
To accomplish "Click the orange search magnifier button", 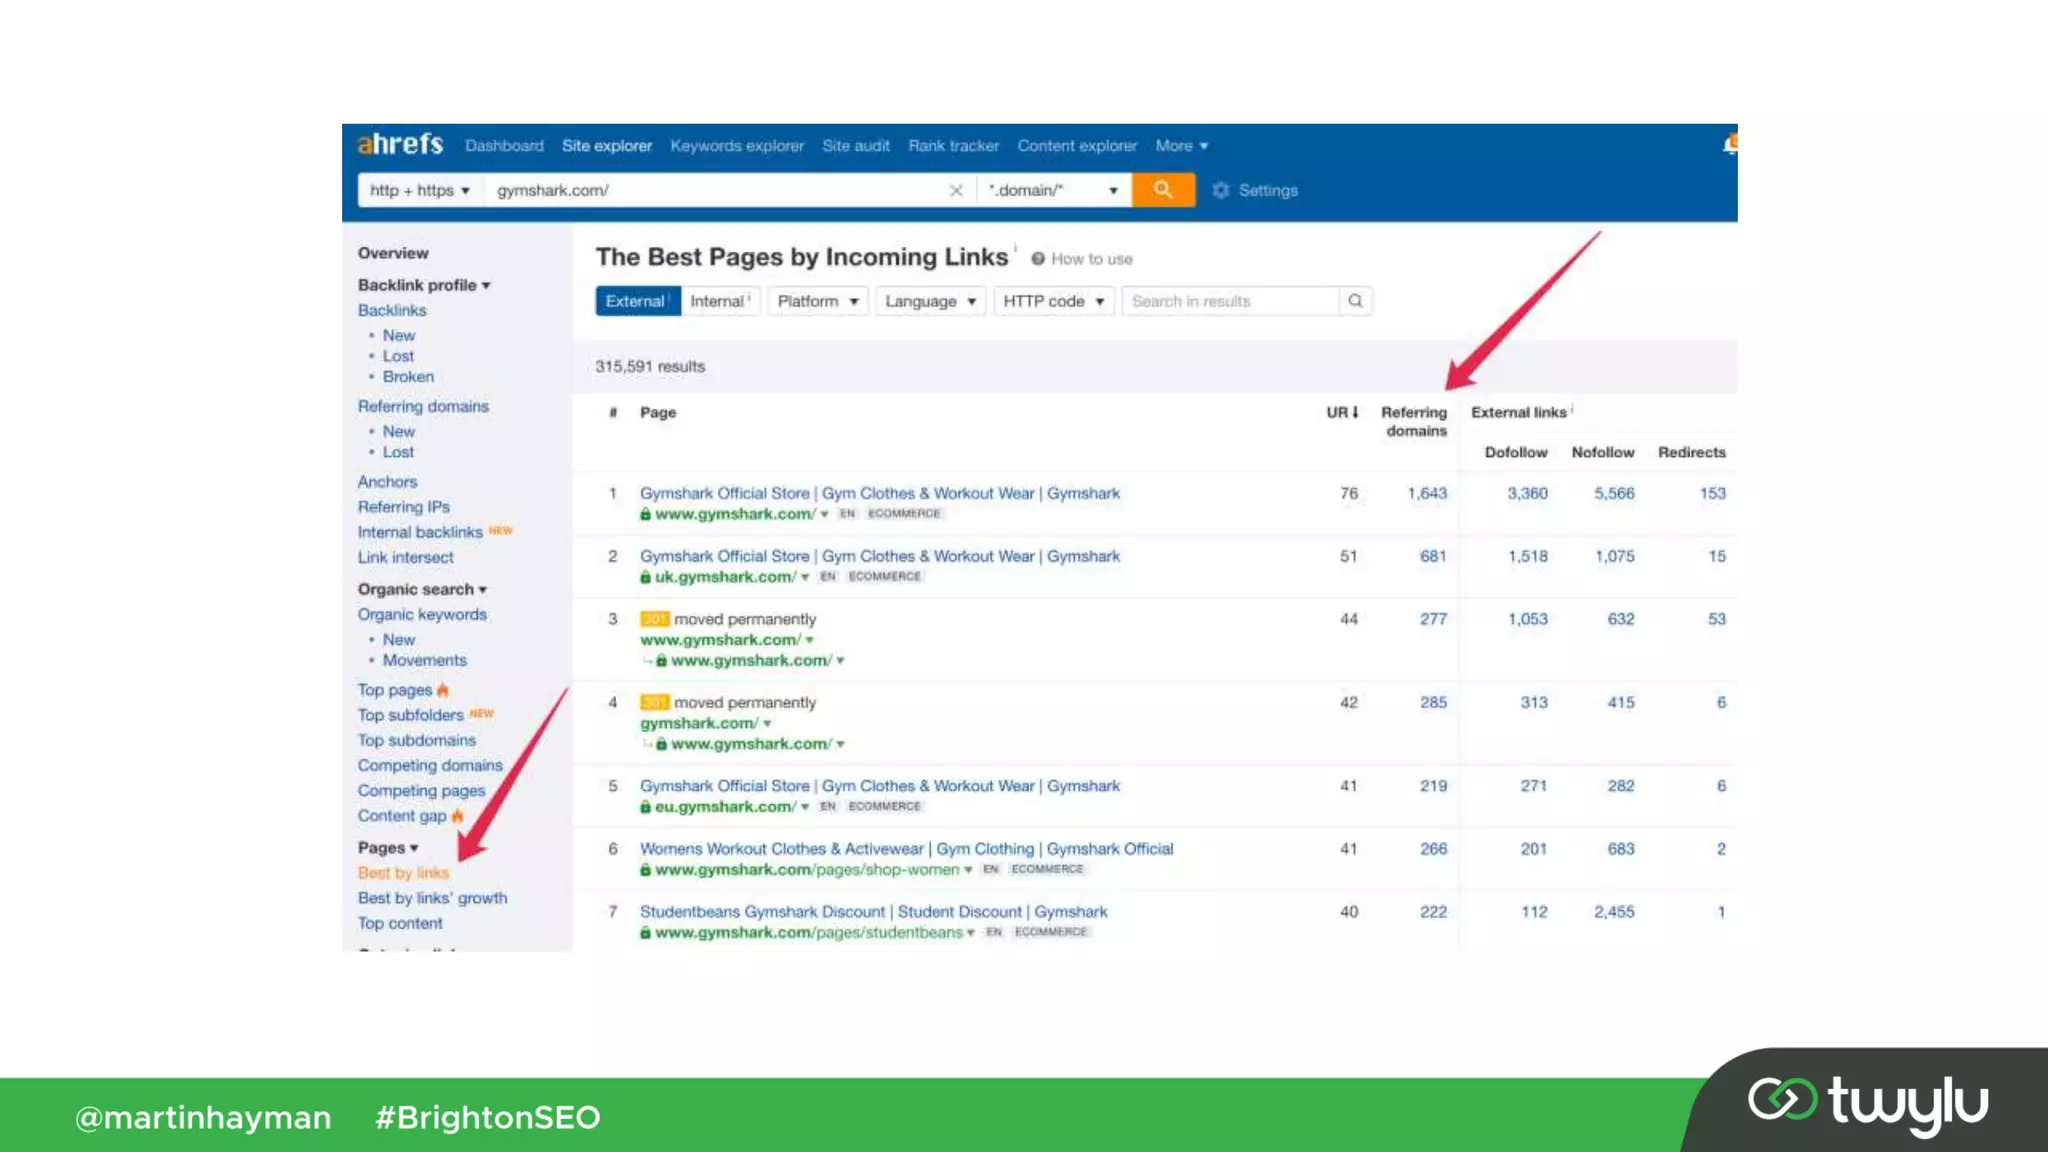I will coord(1162,190).
